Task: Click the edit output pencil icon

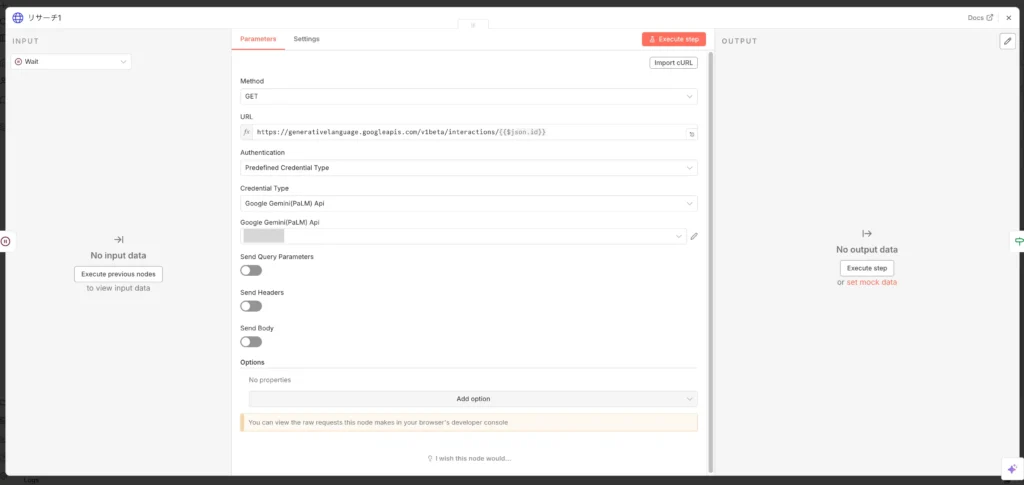Action: (x=1007, y=41)
